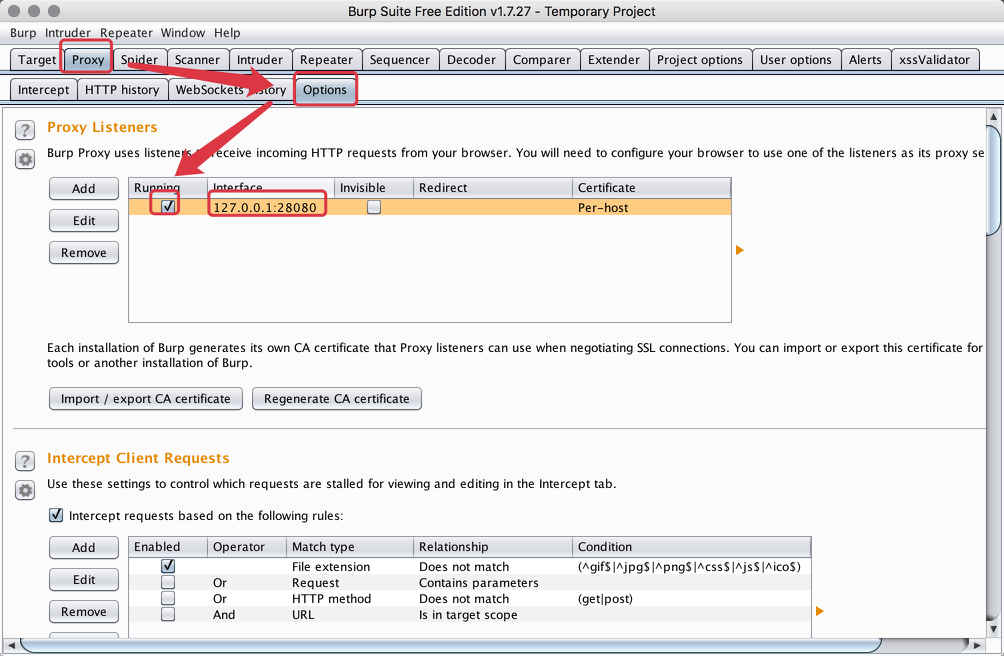Image resolution: width=1004 pixels, height=656 pixels.
Task: Open the Repeater menu
Action: [126, 33]
